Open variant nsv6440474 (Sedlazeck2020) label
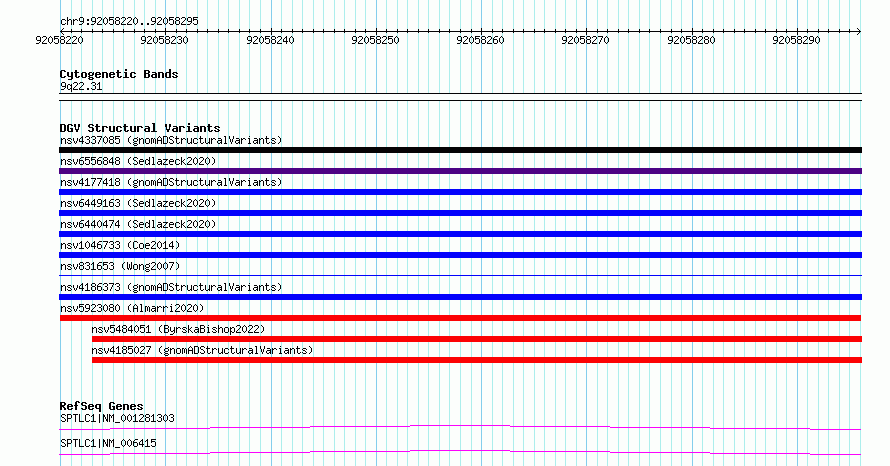 (x=138, y=224)
